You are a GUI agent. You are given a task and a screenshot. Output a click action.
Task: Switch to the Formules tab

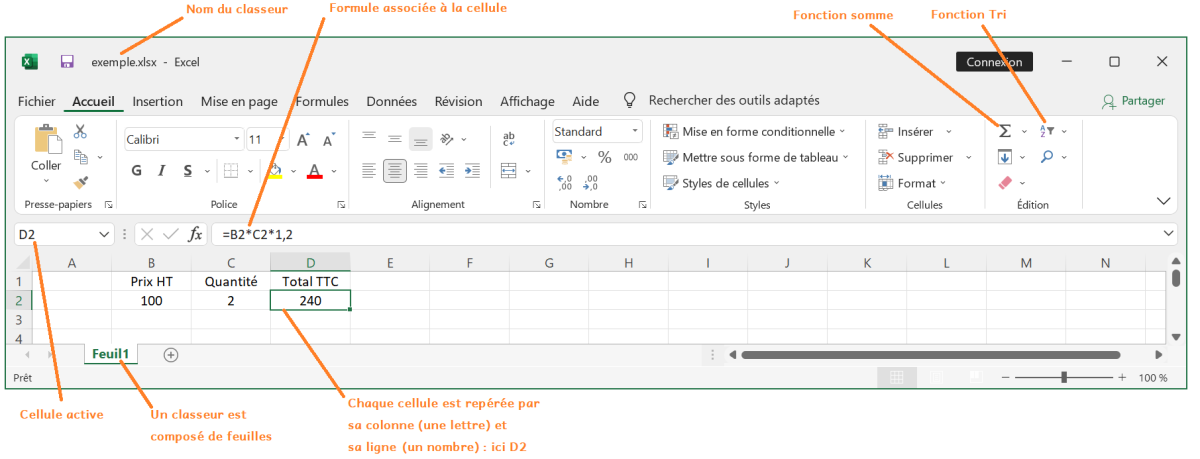[322, 101]
